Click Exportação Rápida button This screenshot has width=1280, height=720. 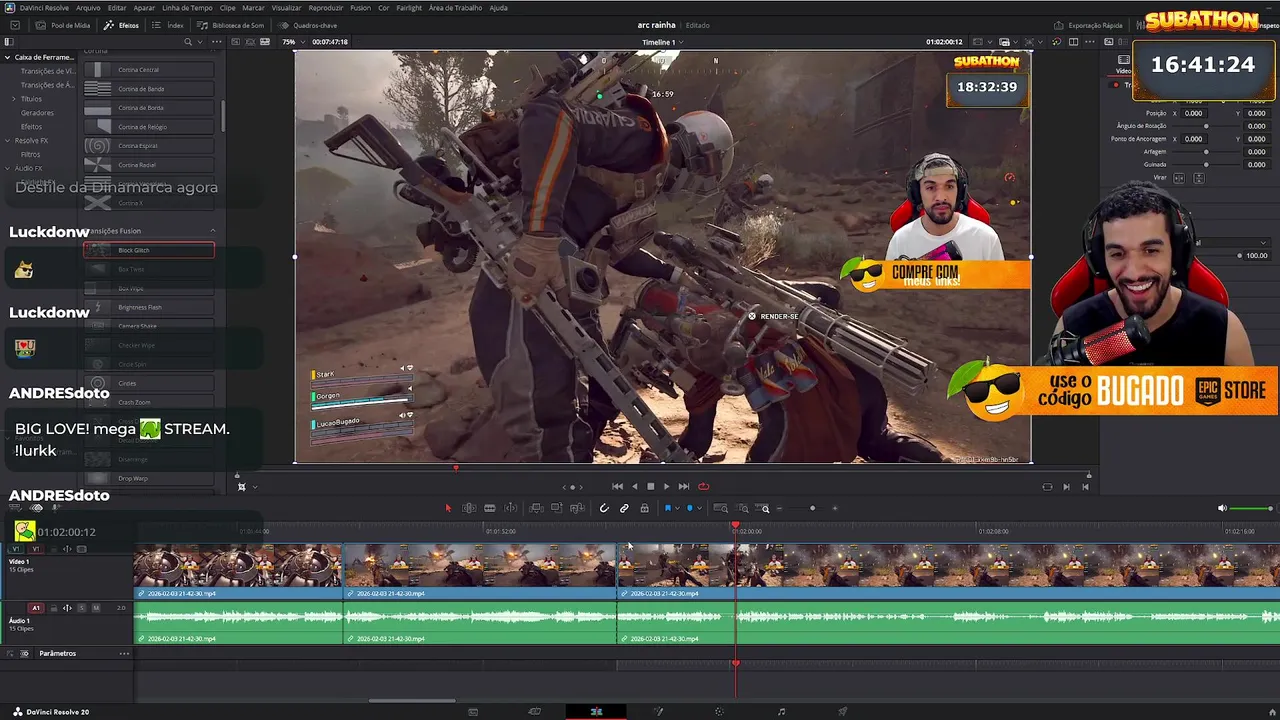click(1089, 25)
